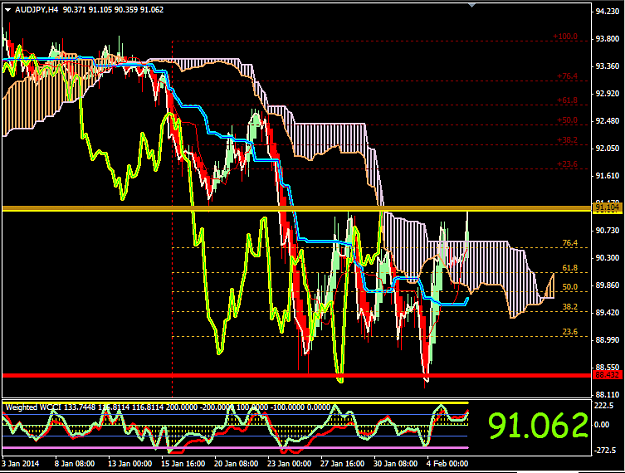The width and height of the screenshot is (625, 473).
Task: Click the triangle arrow beside AUDJPY,H4 title
Action: (8, 10)
